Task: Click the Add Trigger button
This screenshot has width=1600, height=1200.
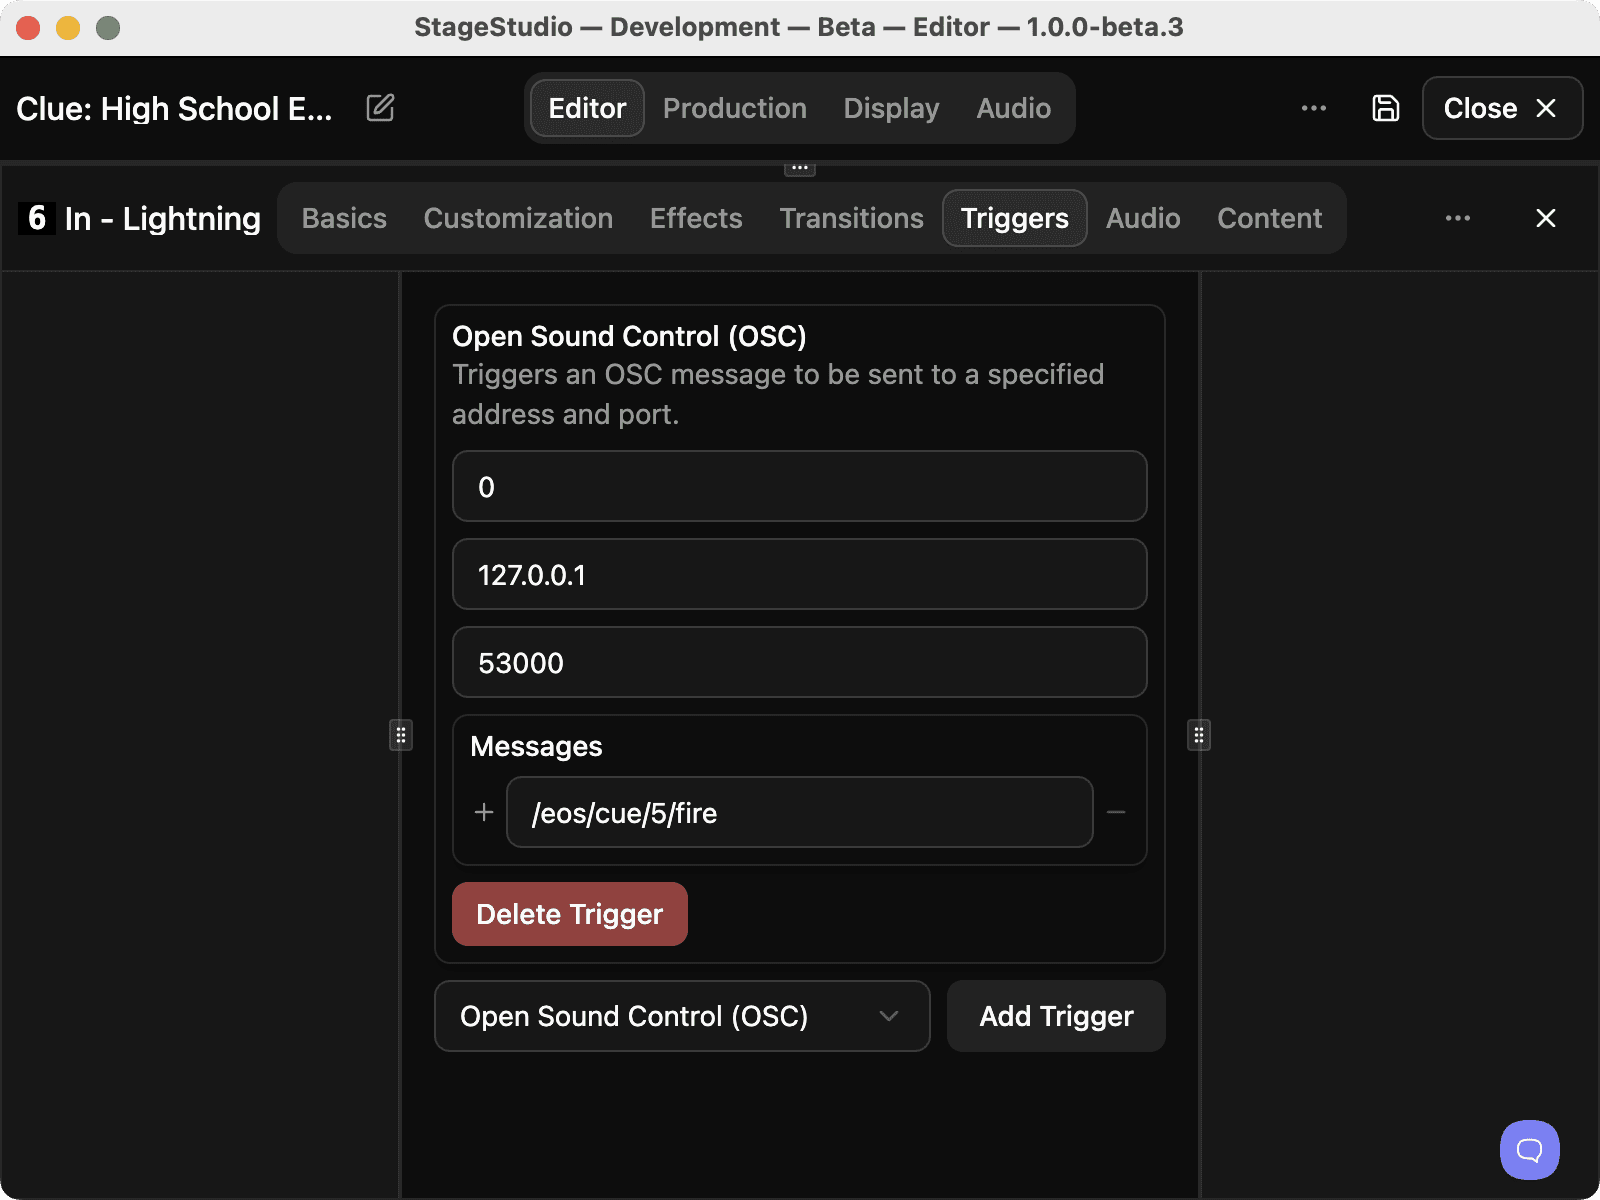Action: pos(1056,1016)
